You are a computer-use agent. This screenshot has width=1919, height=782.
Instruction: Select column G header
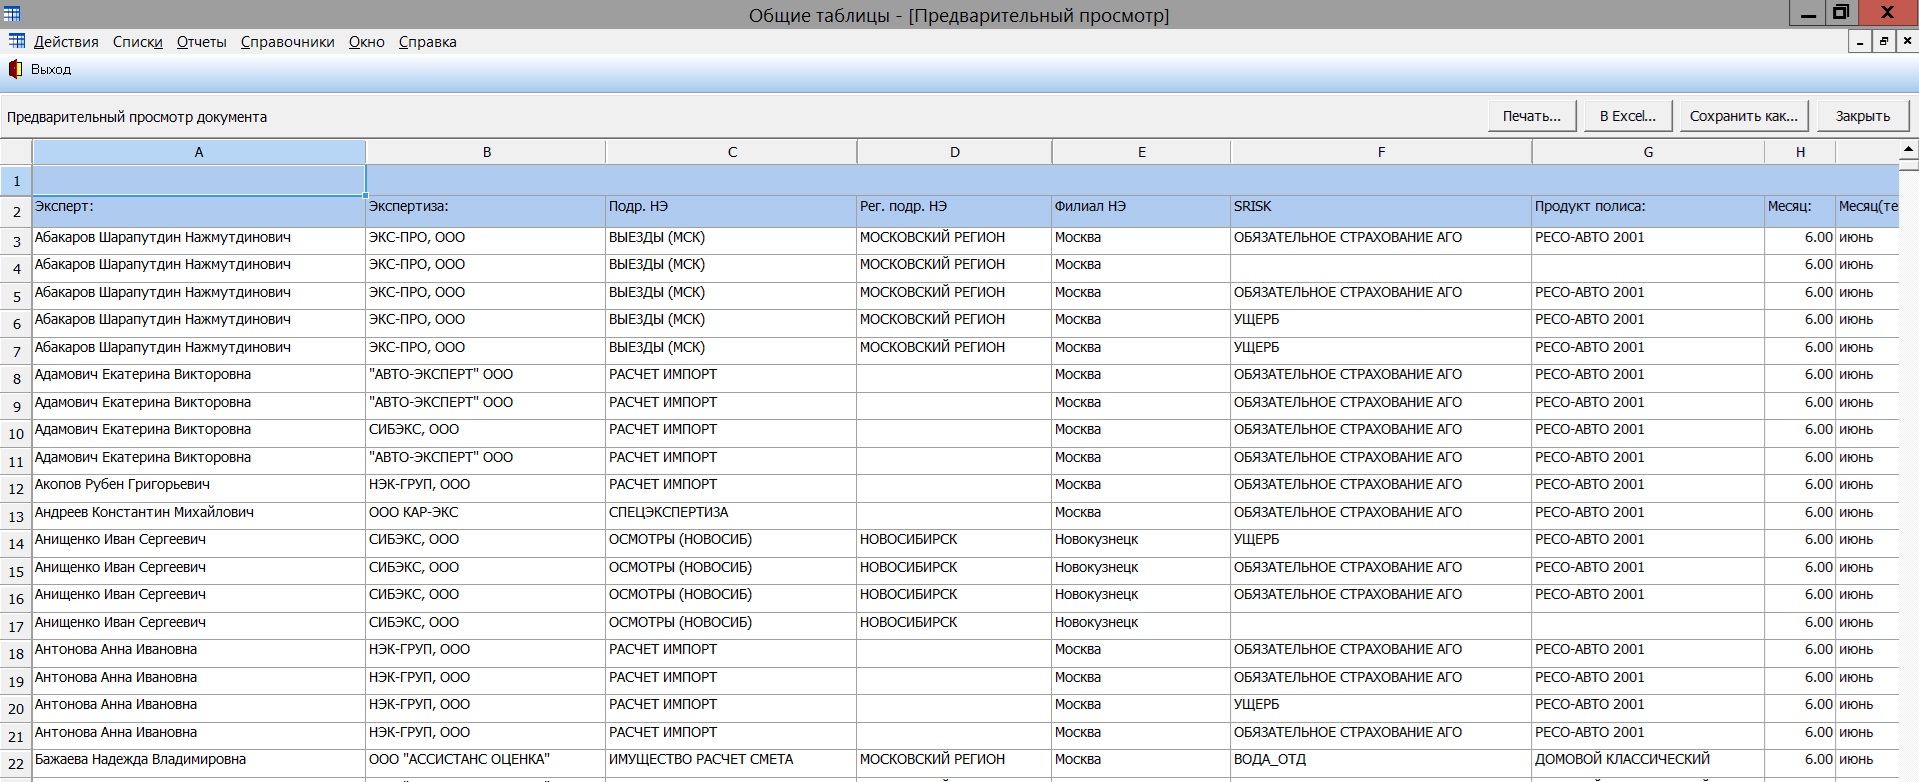[x=1648, y=152]
